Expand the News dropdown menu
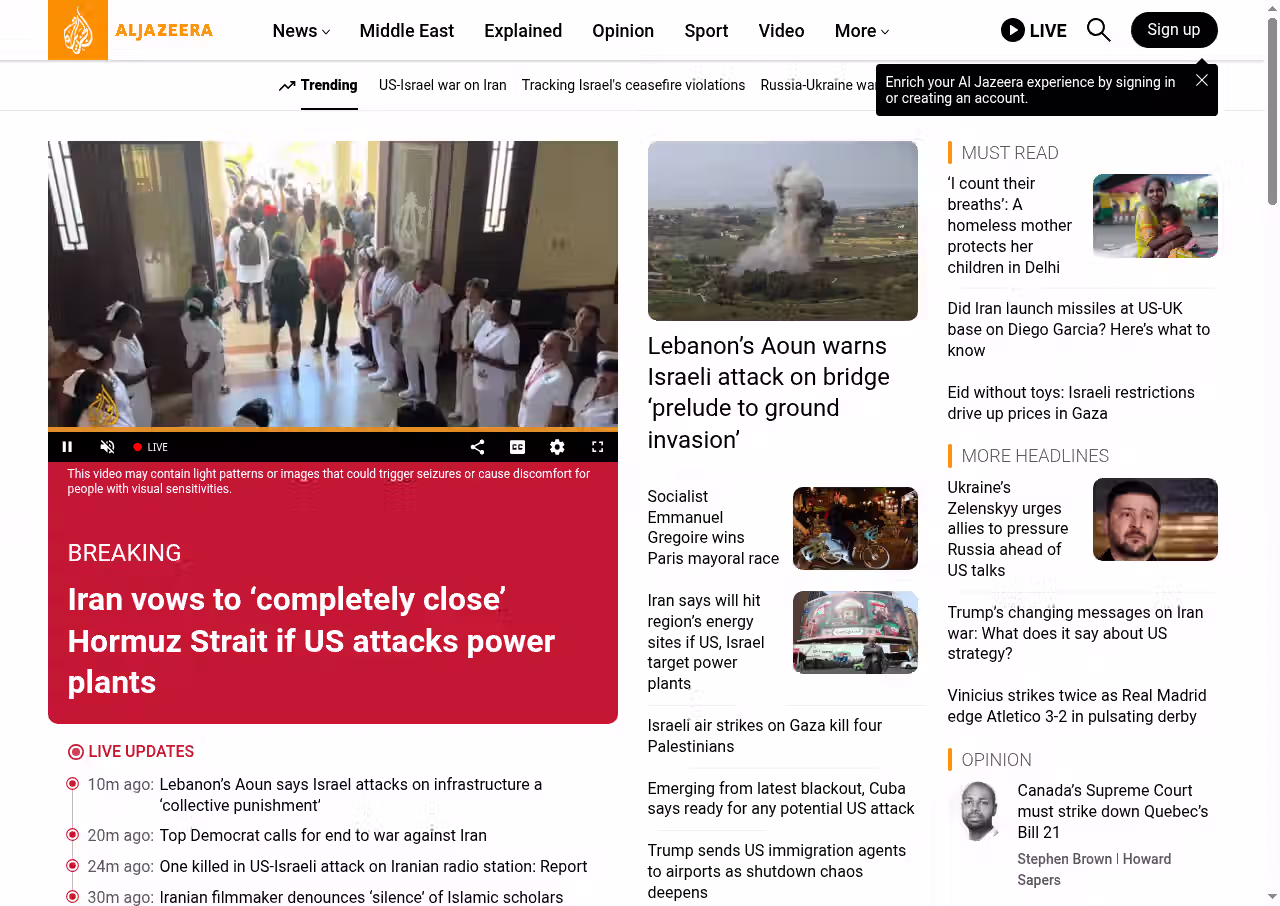Image resolution: width=1280 pixels, height=906 pixels. [301, 31]
